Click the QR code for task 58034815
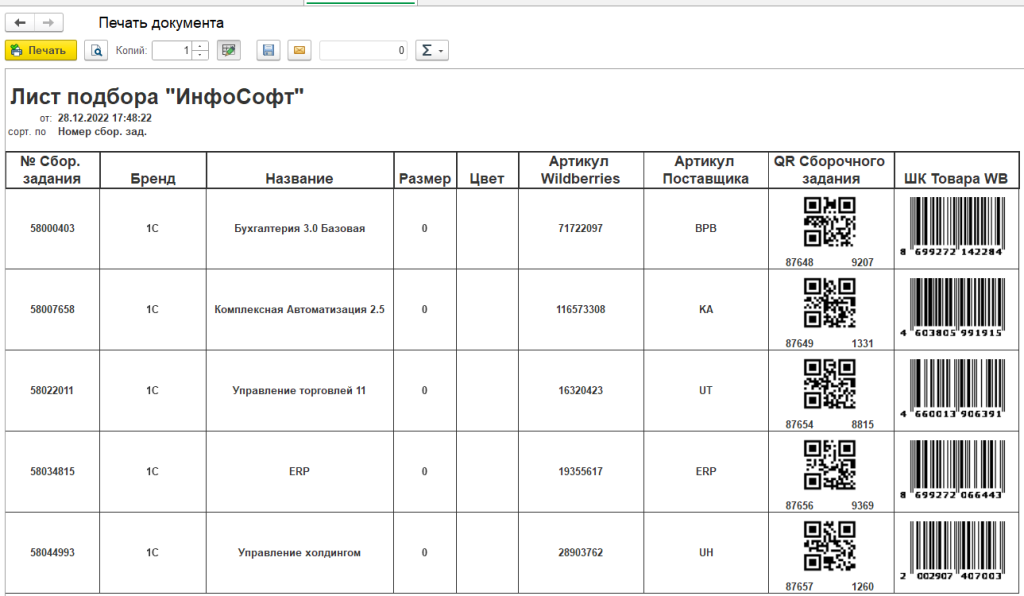The height and width of the screenshot is (596, 1024). 829,465
